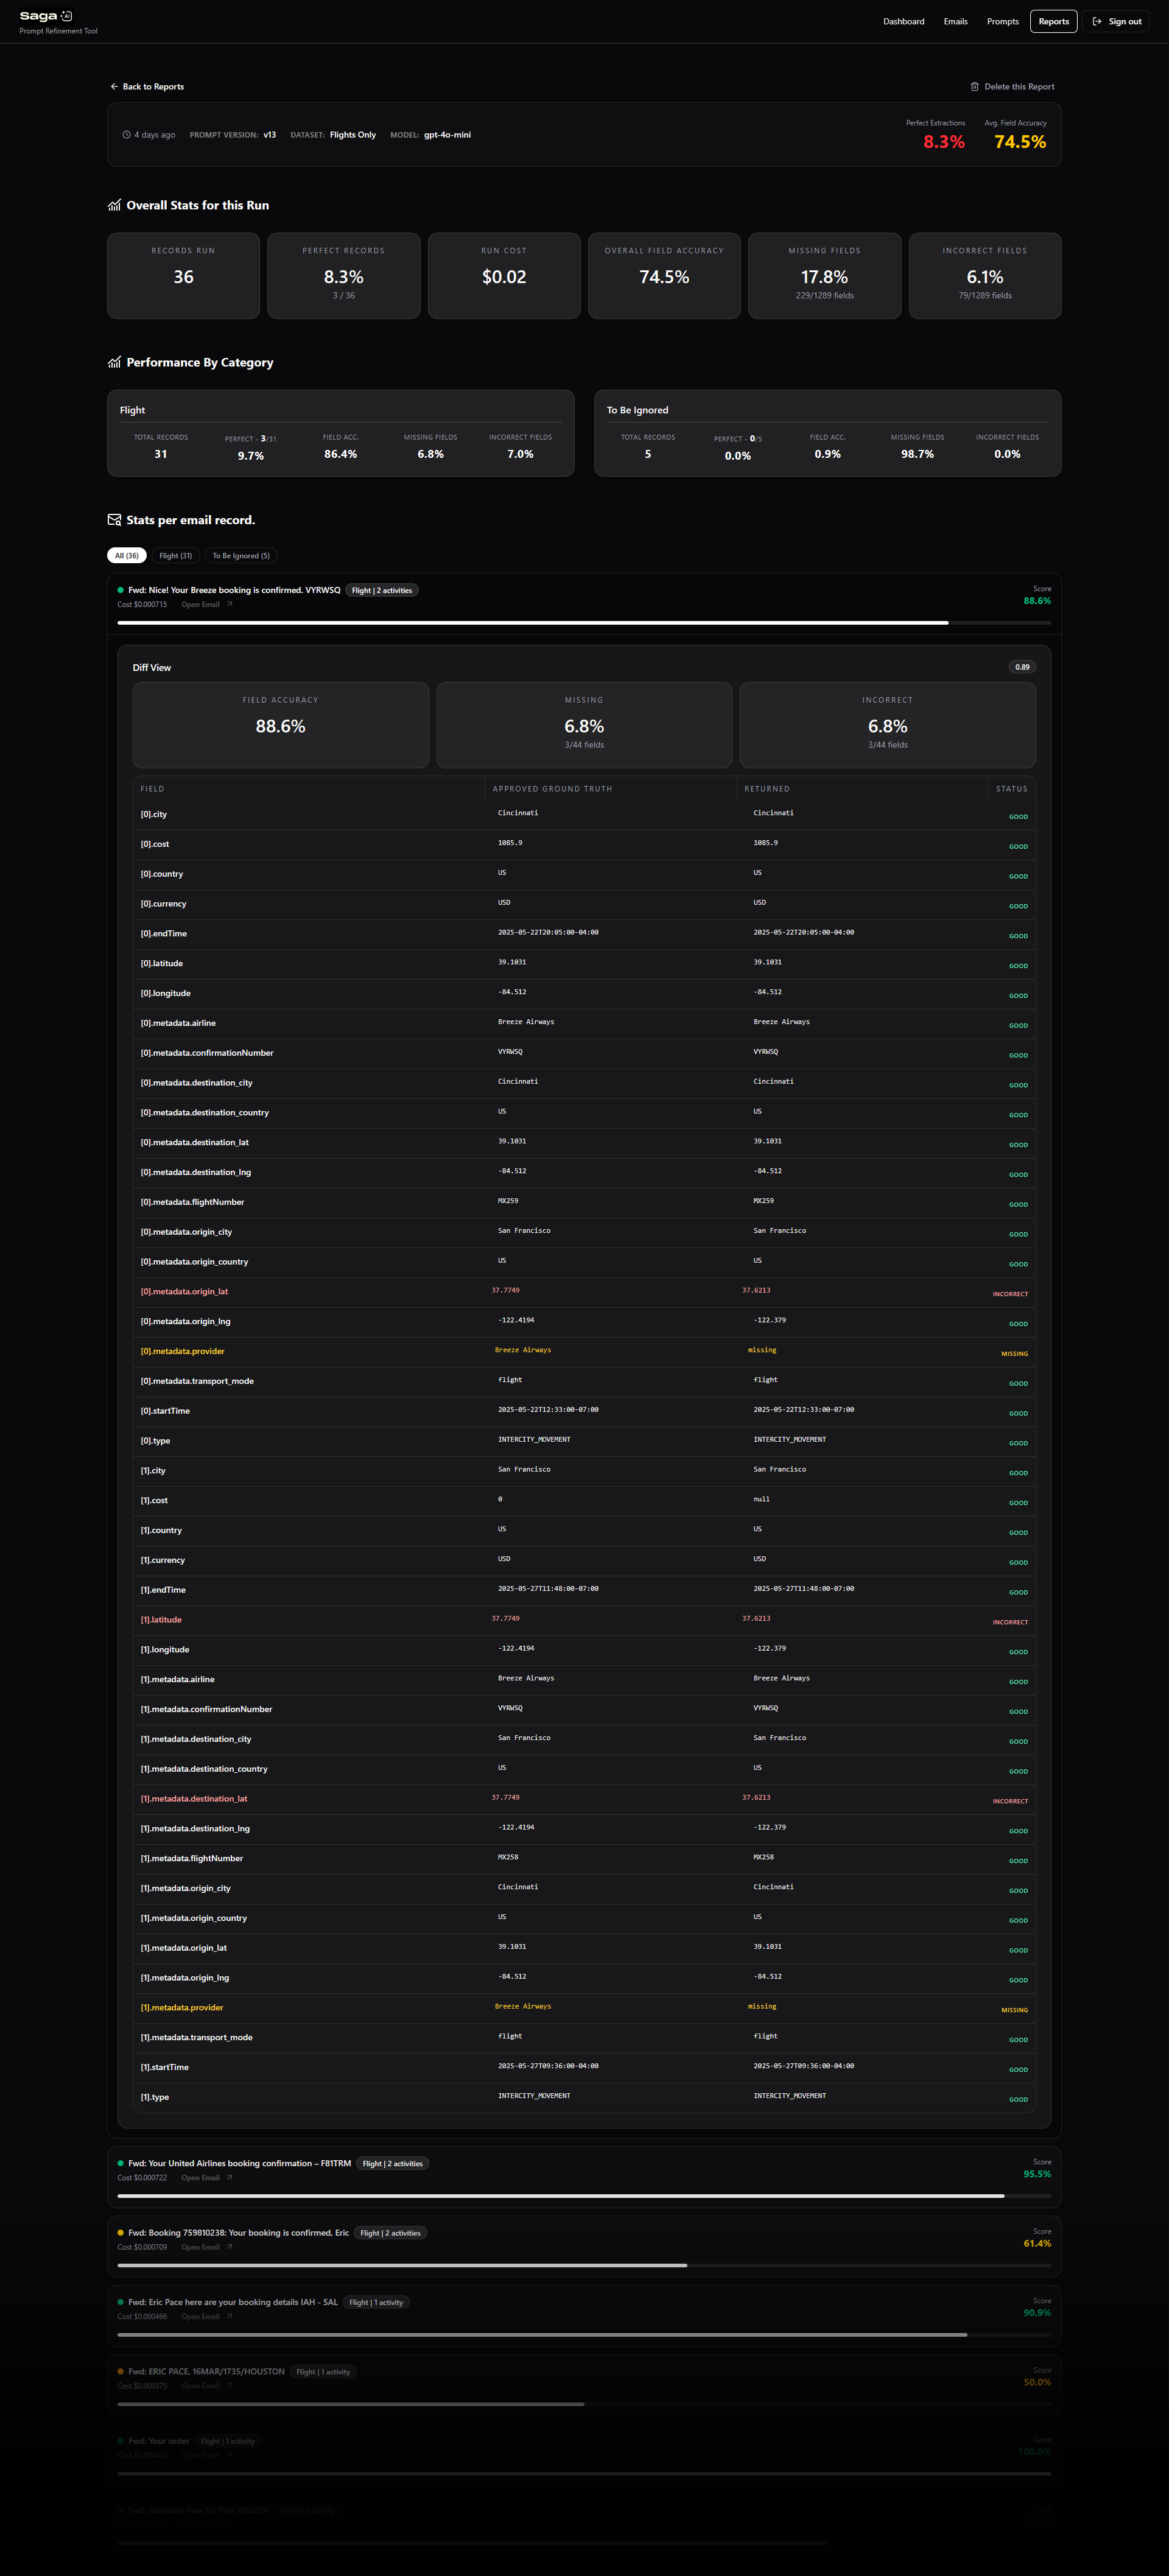This screenshot has height=2576, width=1169.
Task: Click the clock icon next to 4 days ago
Action: (x=126, y=135)
